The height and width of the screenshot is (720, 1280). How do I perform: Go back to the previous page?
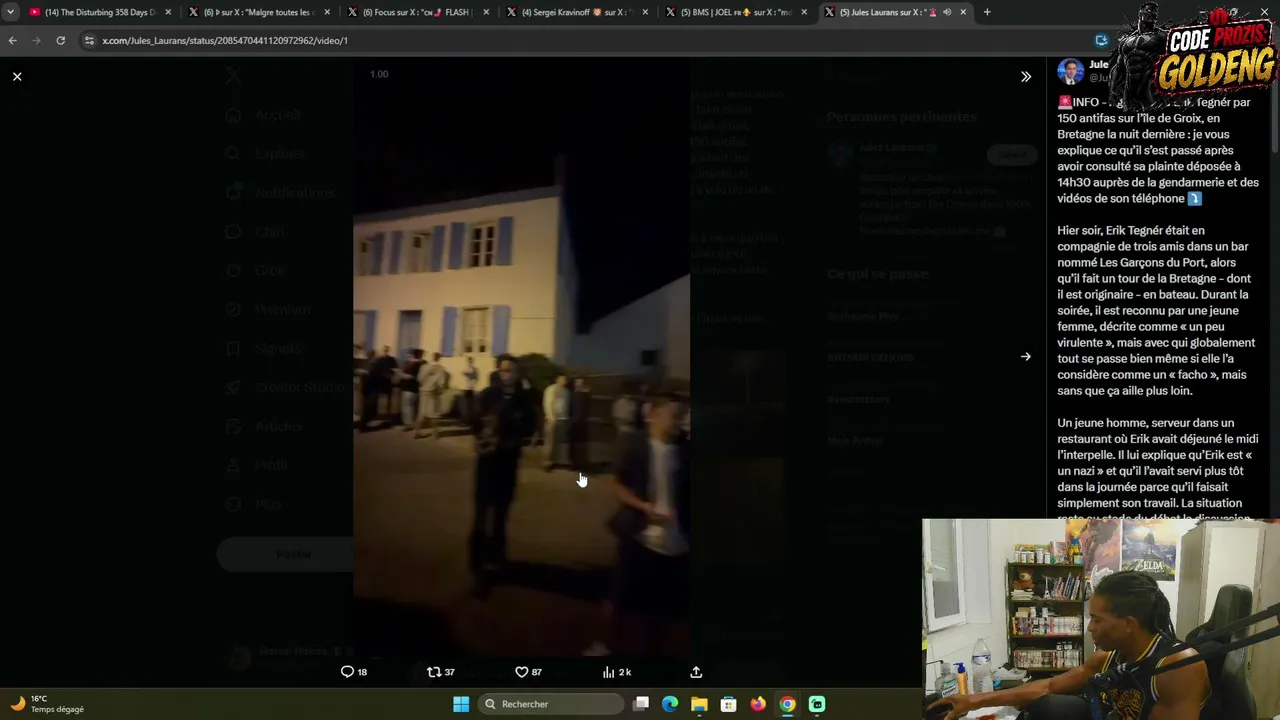pyautogui.click(x=13, y=40)
